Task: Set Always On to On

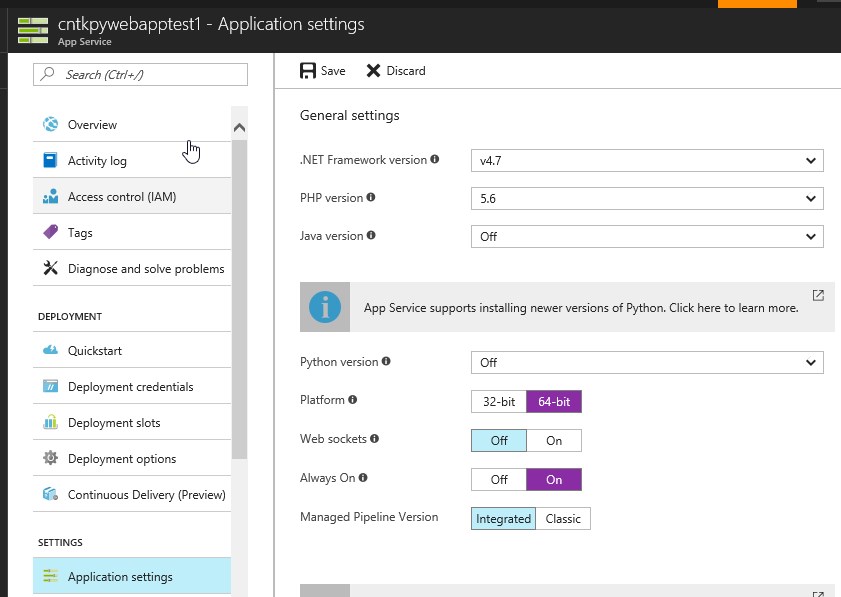Action: pos(554,480)
